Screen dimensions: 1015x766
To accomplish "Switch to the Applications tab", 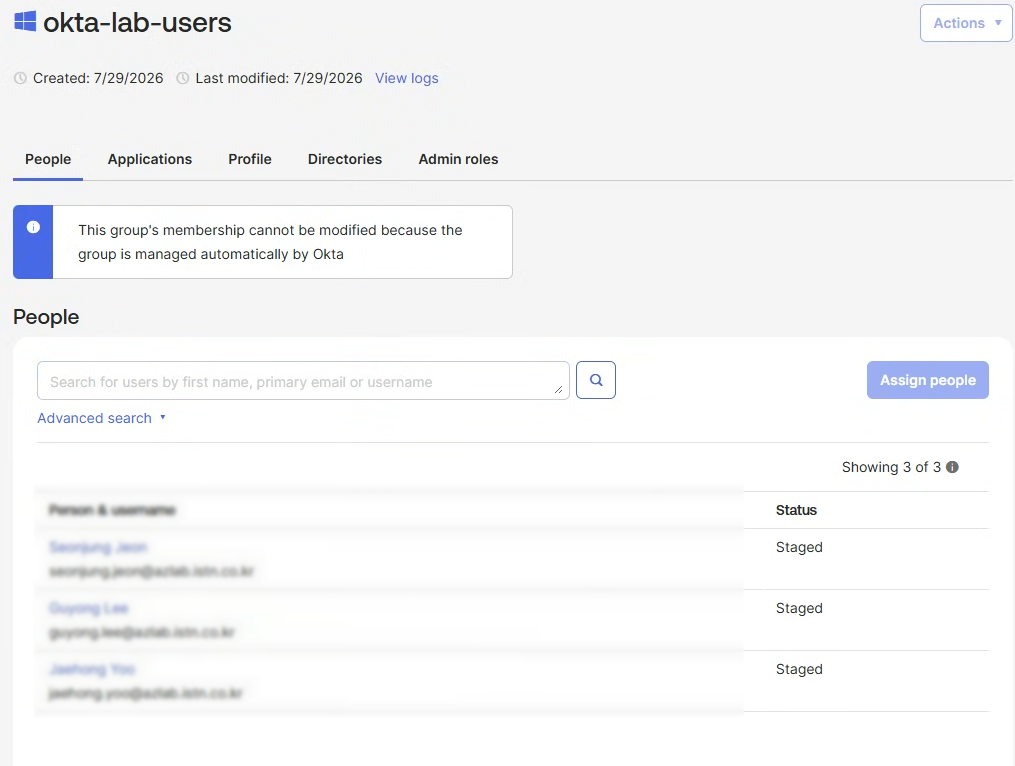I will (x=150, y=159).
